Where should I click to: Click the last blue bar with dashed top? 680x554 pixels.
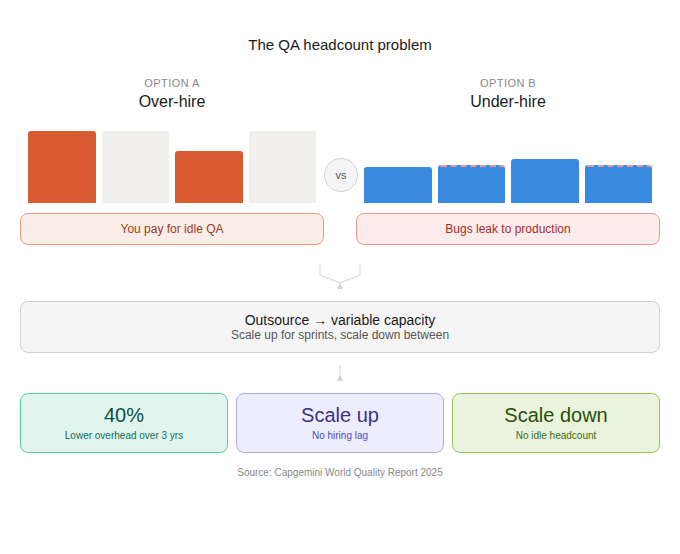[618, 185]
